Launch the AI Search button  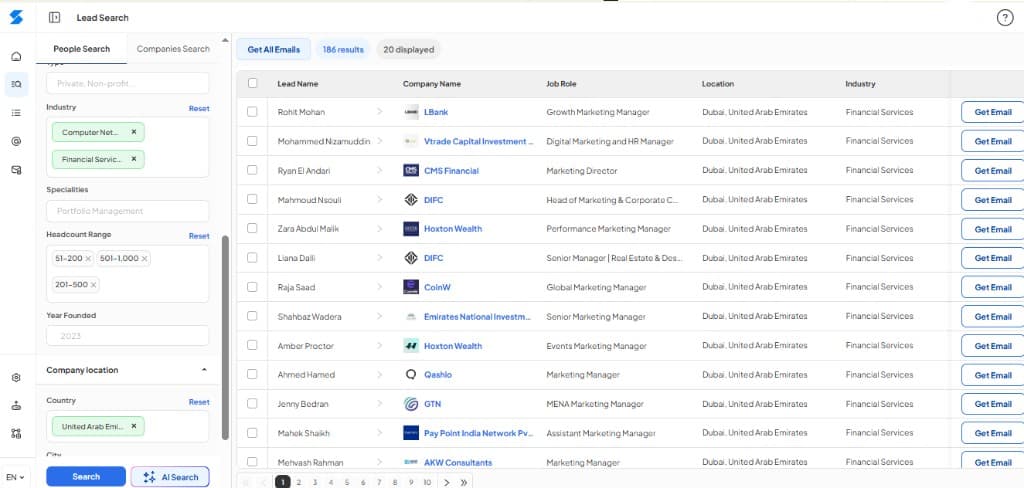tap(170, 476)
